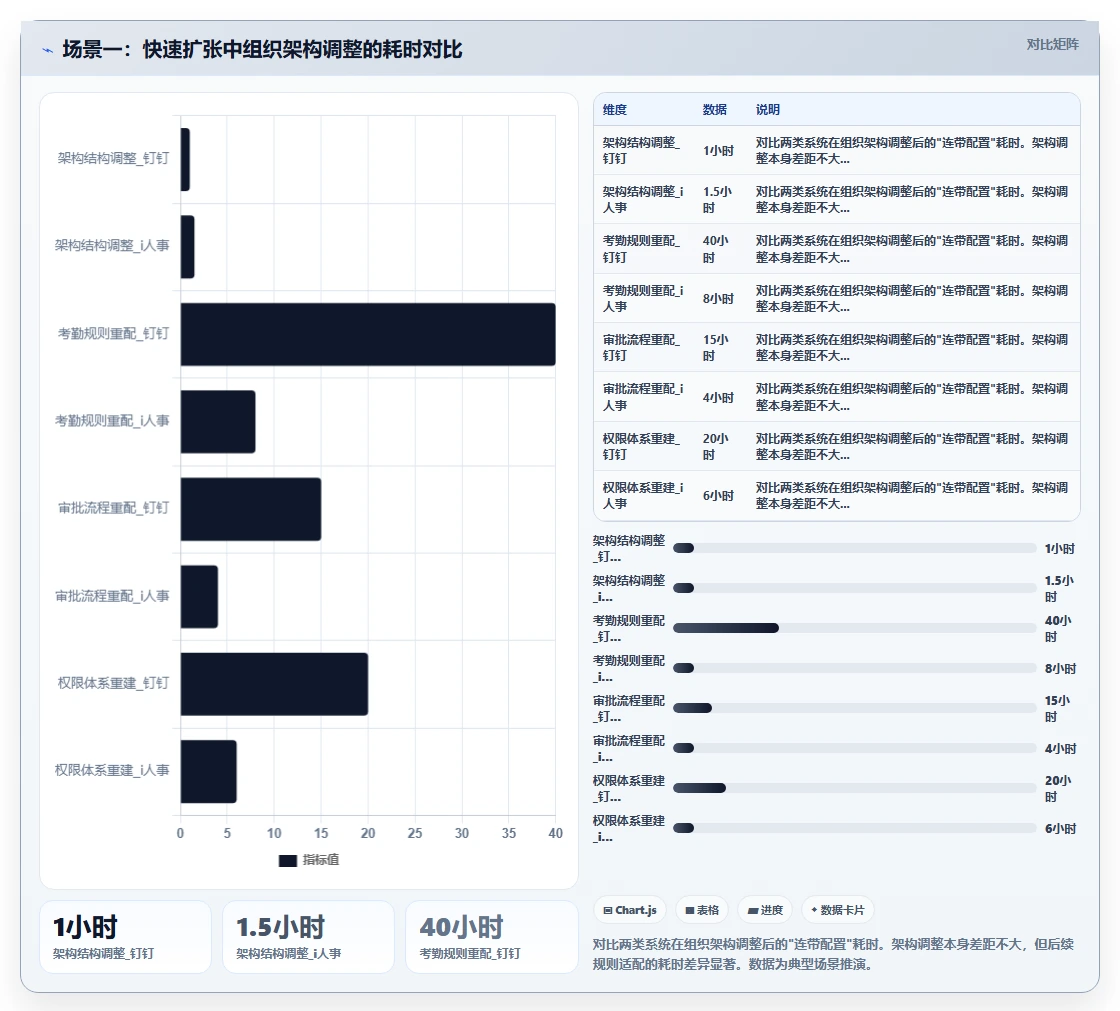Select the 进度 tag chip
This screenshot has width=1120, height=1011.
point(765,910)
